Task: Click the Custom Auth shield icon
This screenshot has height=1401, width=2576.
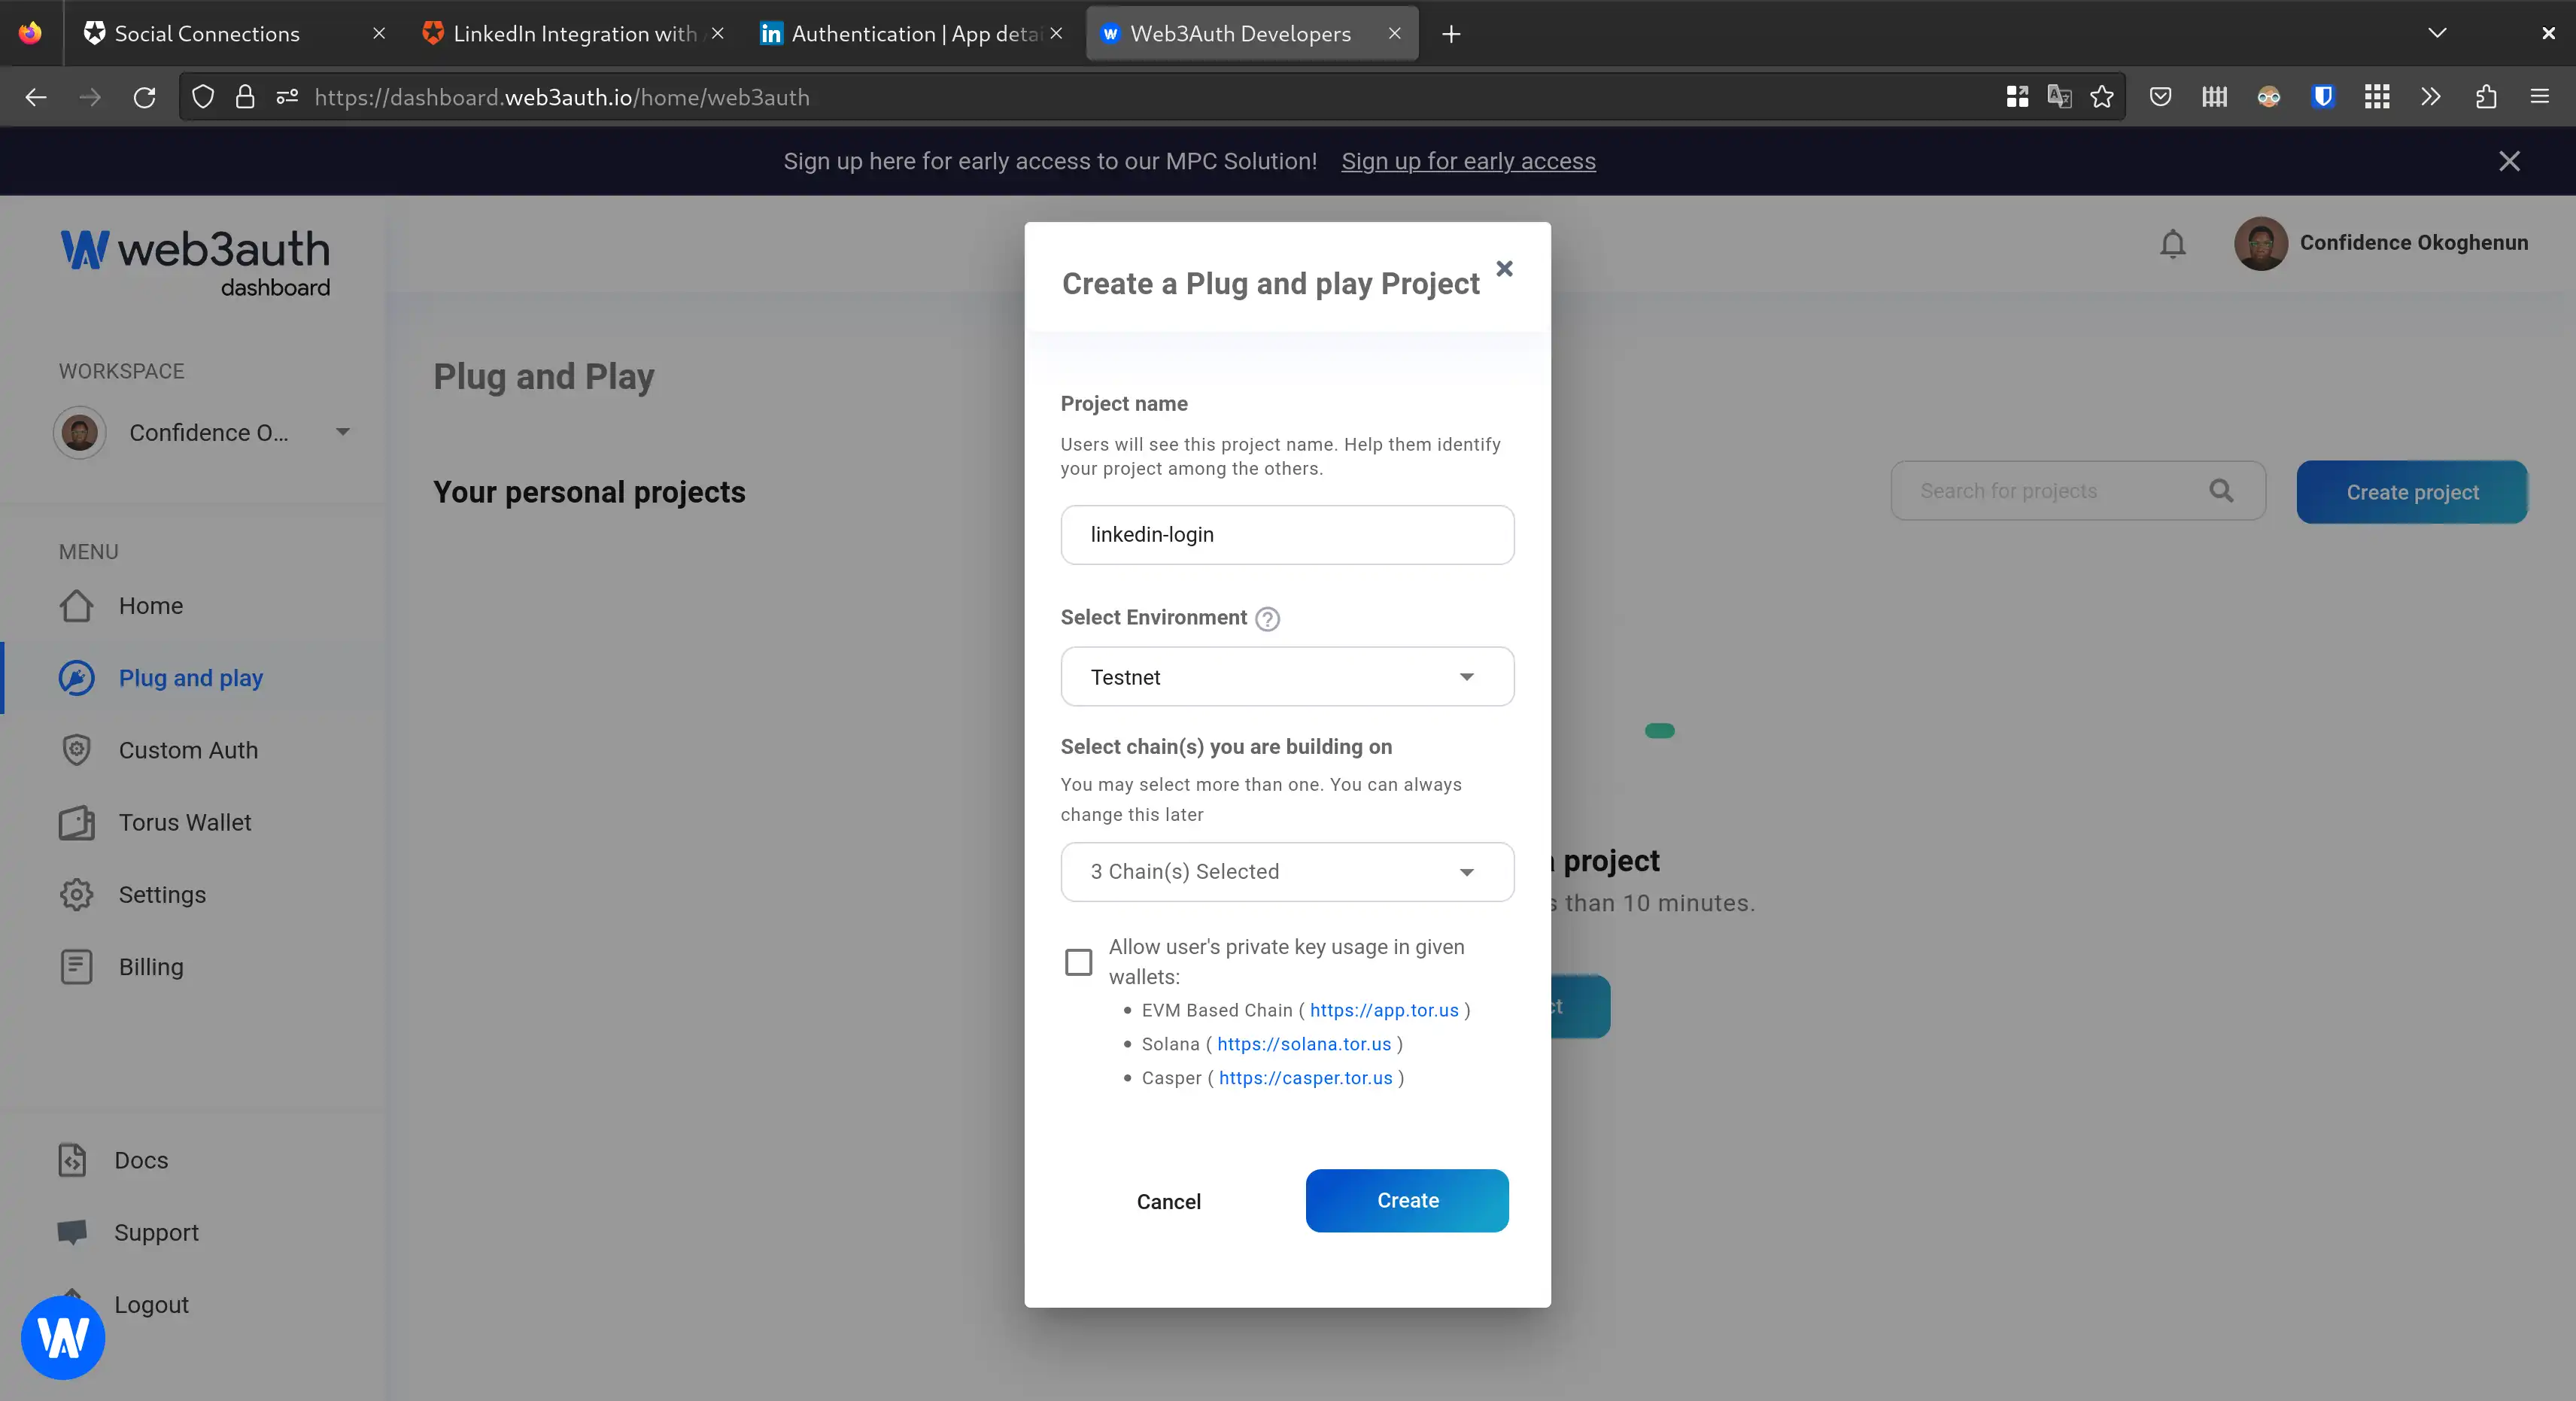Action: click(x=76, y=750)
